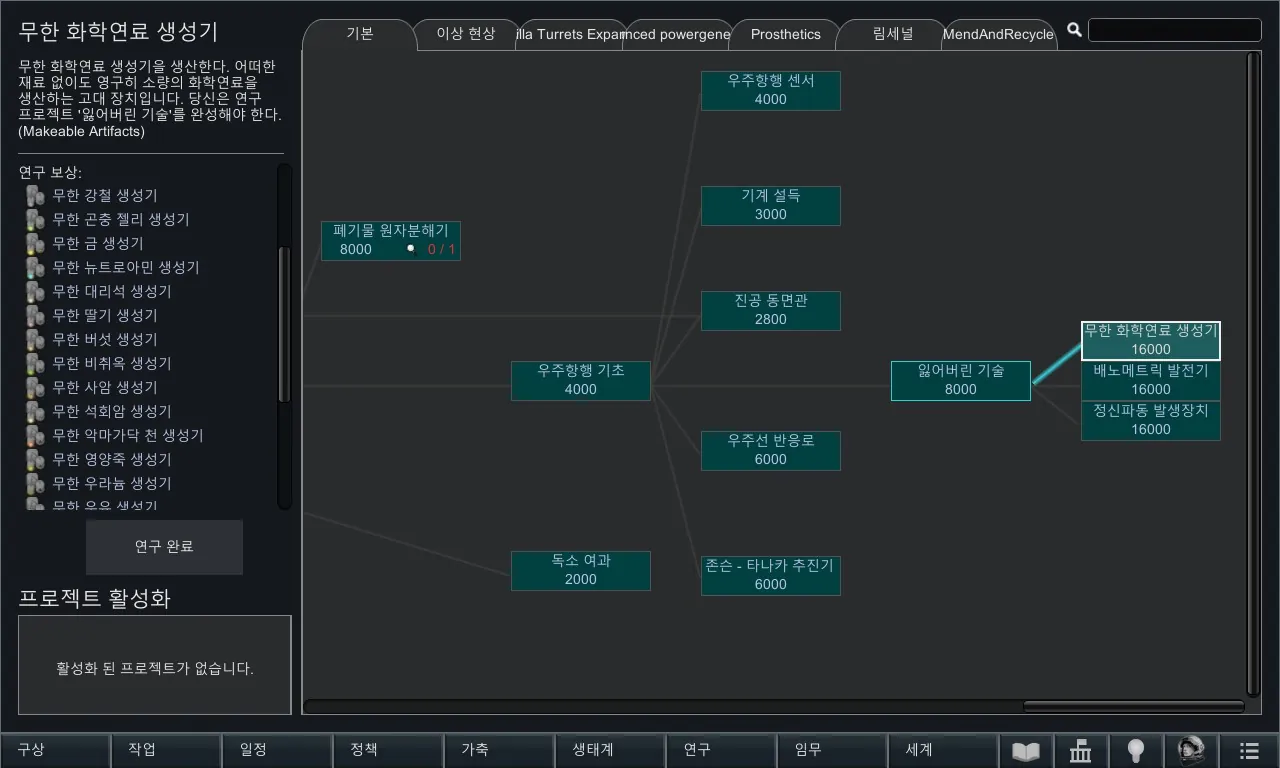Open the main menu list icon
This screenshot has height=768, width=1280.
pos(1249,751)
